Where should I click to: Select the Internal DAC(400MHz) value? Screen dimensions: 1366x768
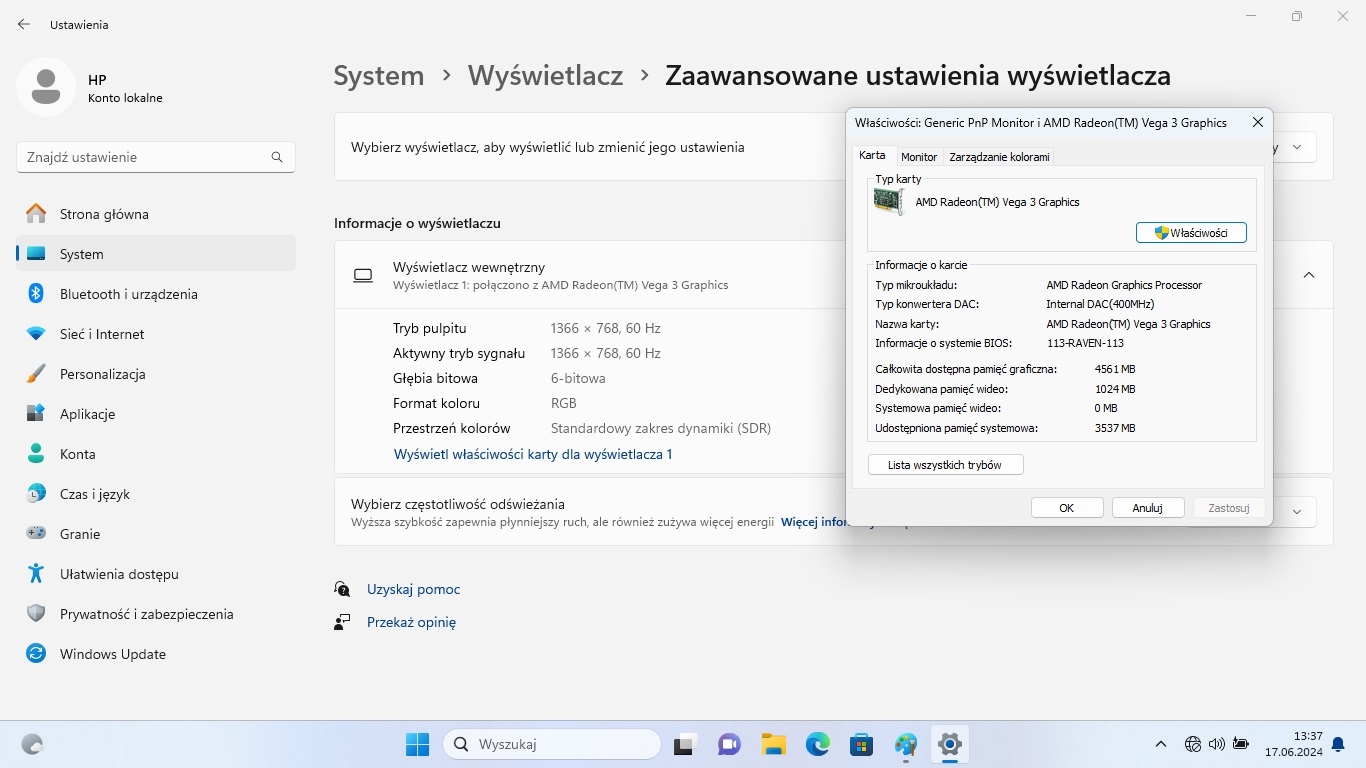coord(1100,304)
